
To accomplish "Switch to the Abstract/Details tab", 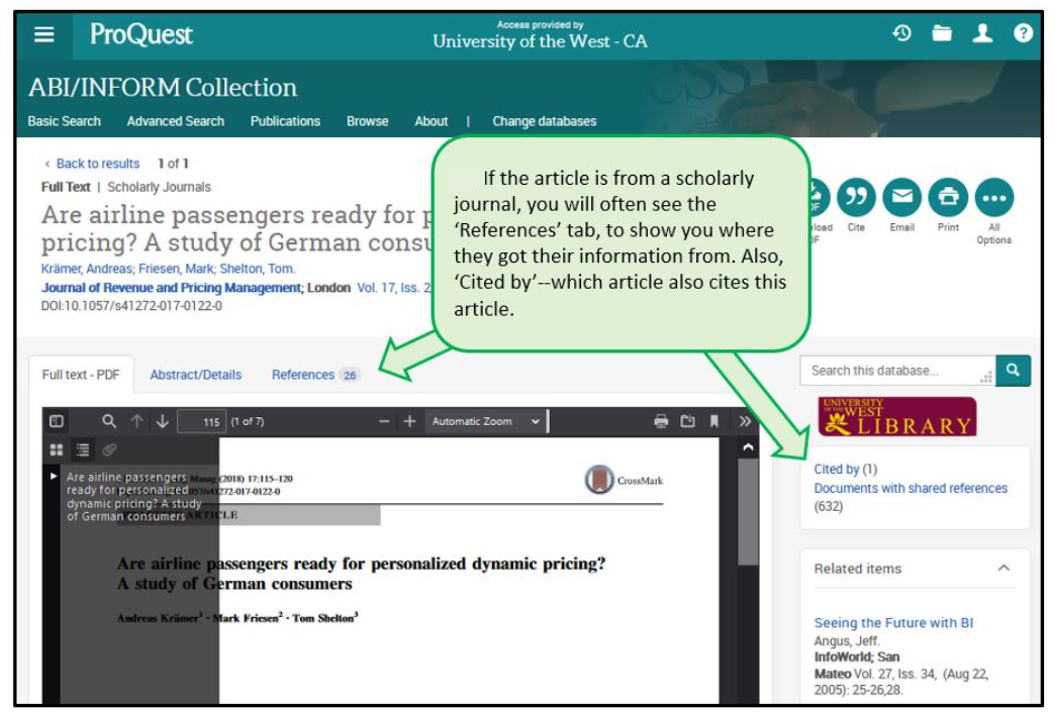I will [x=196, y=374].
